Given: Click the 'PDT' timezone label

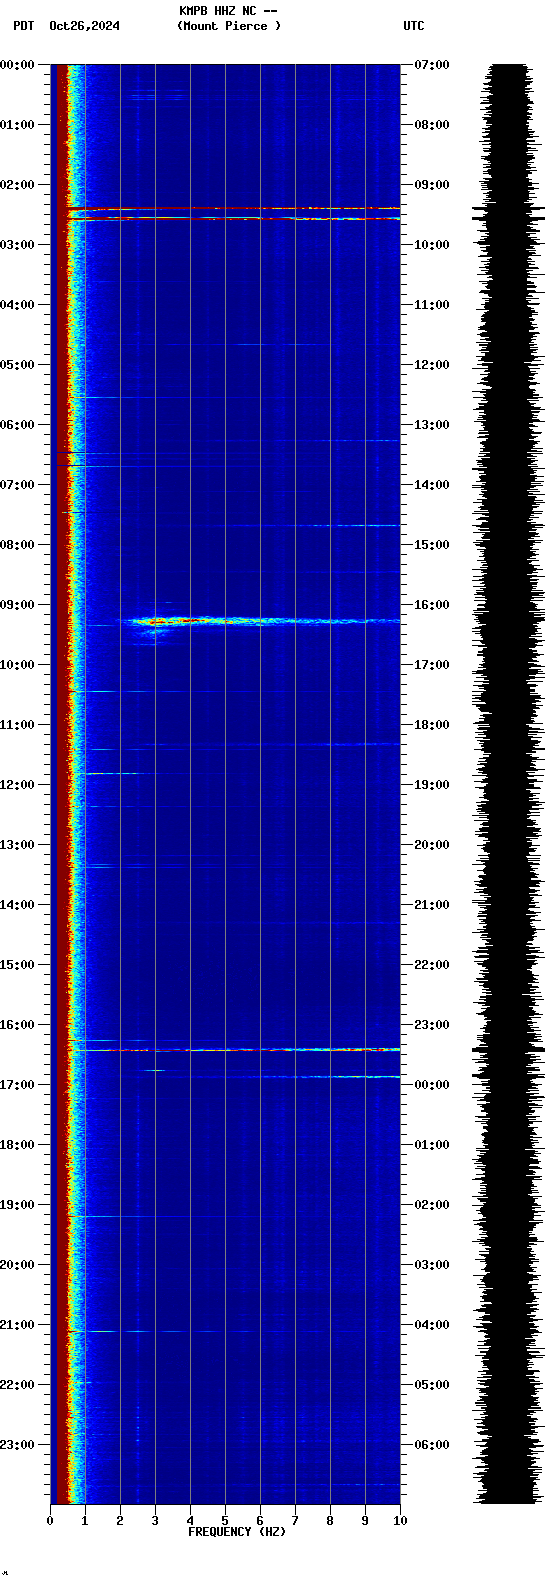Looking at the screenshot, I should (23, 26).
